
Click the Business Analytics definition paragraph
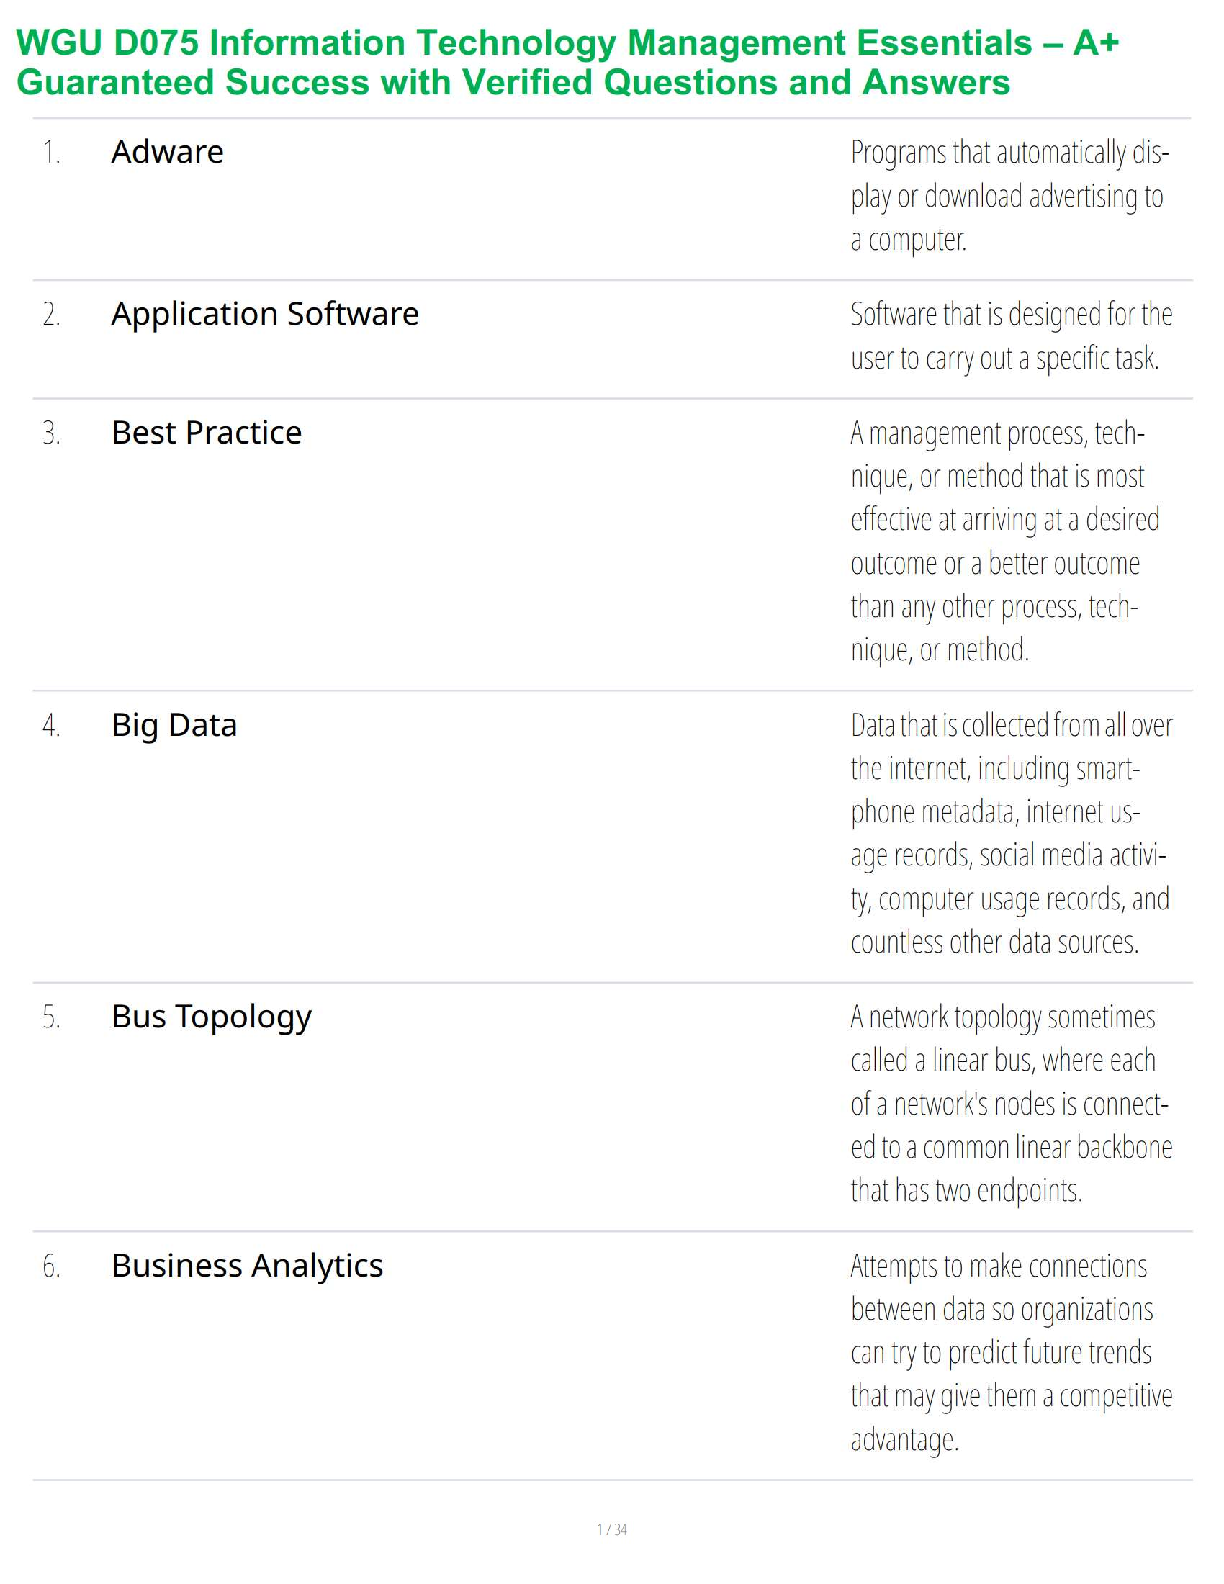pyautogui.click(x=1010, y=1352)
